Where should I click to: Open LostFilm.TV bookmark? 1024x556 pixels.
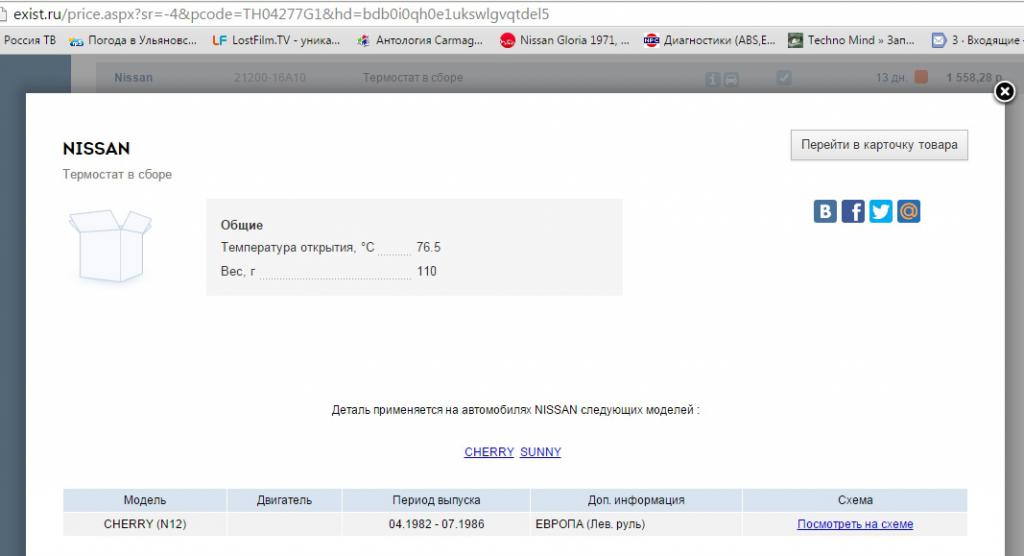coord(276,41)
